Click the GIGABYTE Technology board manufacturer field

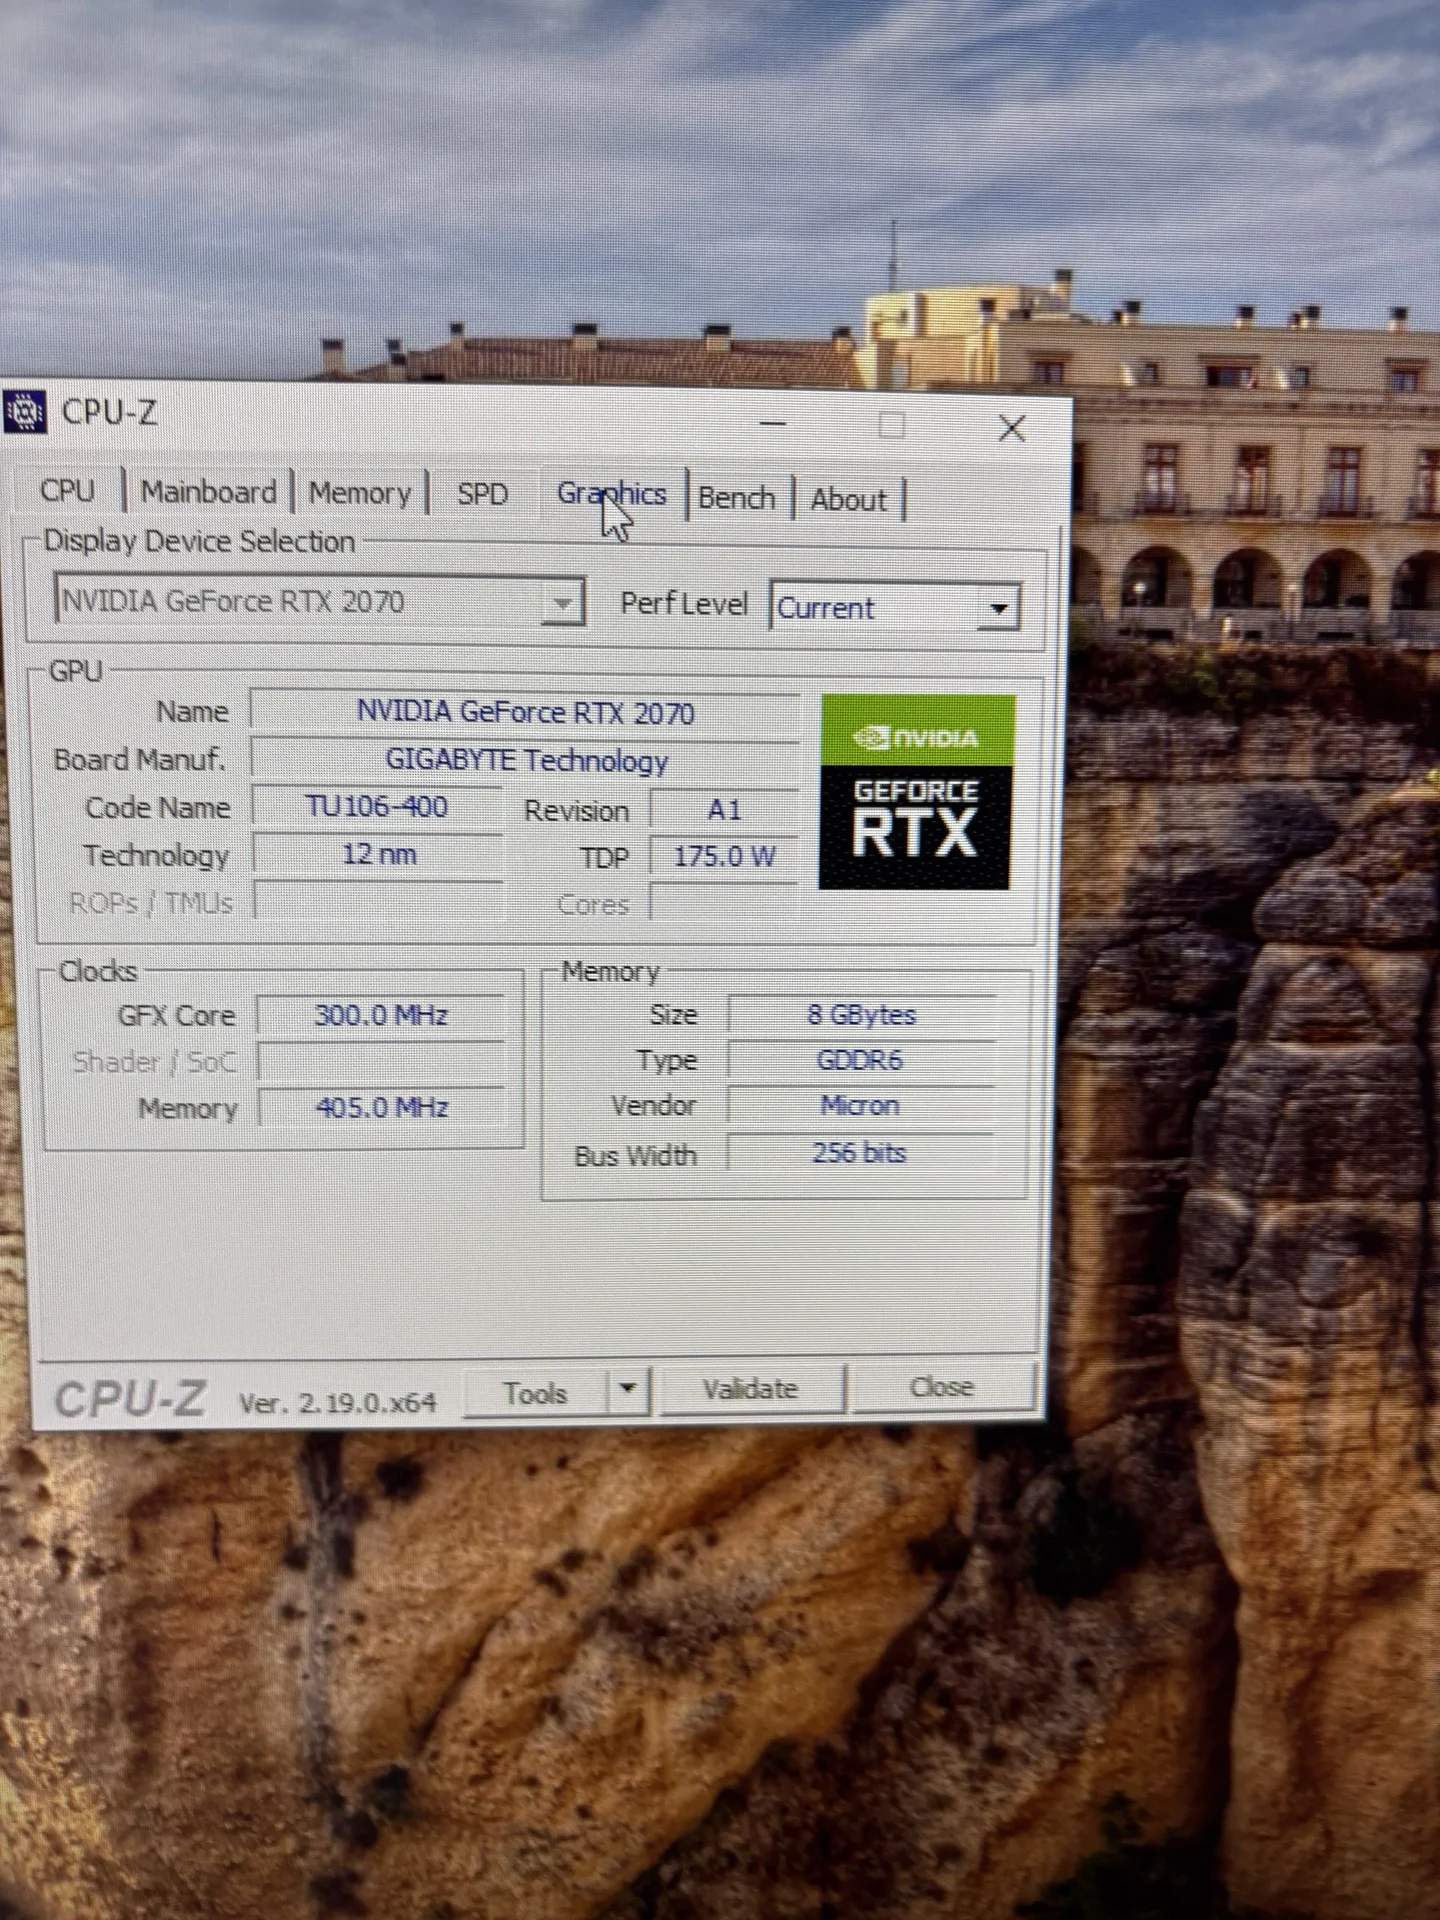coord(525,760)
